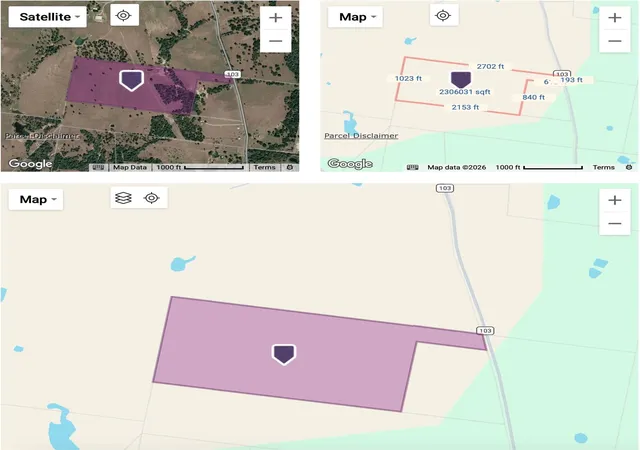Click Map data ©2026 text

click(456, 167)
